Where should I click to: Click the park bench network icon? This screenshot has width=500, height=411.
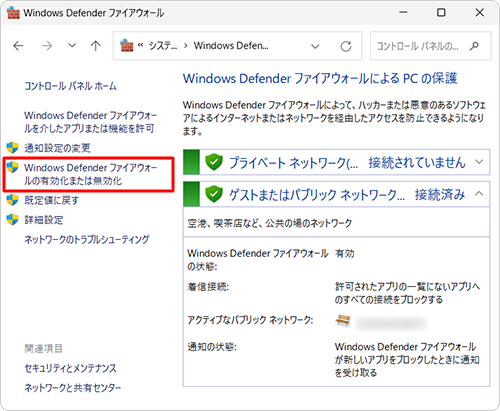pos(343,321)
